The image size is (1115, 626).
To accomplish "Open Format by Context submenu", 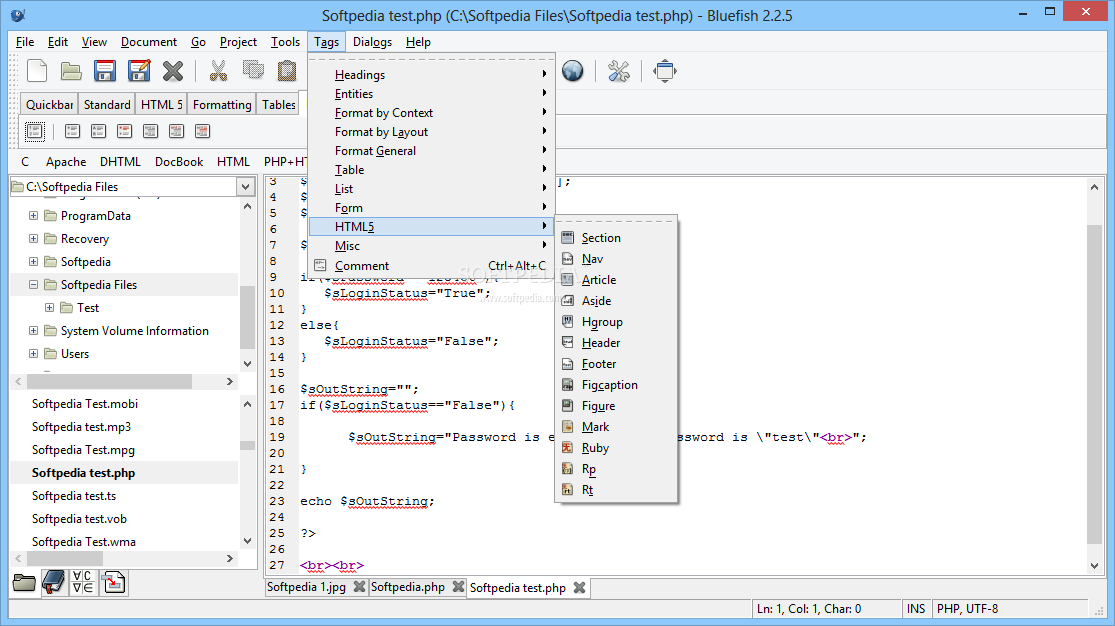I will pyautogui.click(x=431, y=112).
